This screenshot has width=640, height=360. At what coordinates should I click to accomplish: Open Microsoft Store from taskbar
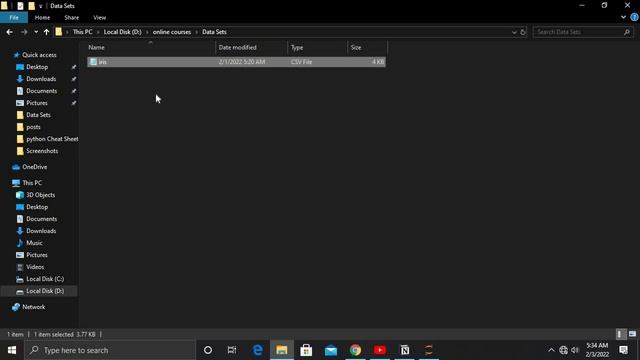click(306, 350)
